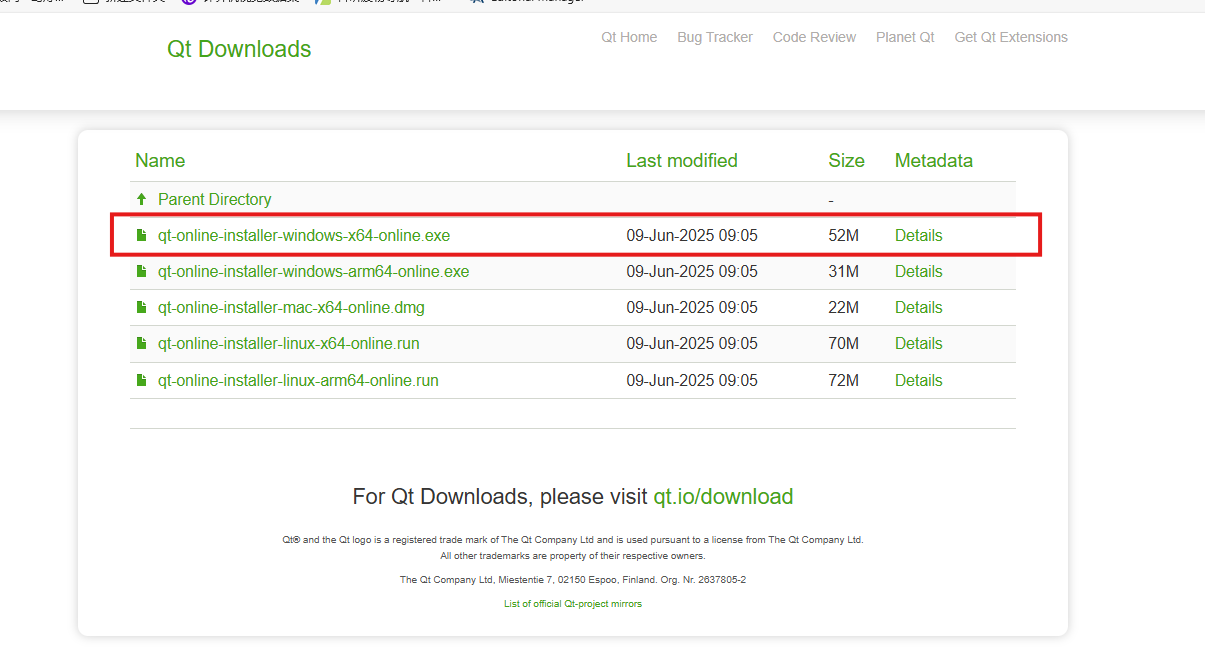Follow the qt.io/download link
Viewport: 1205px width, 660px height.
click(723, 497)
